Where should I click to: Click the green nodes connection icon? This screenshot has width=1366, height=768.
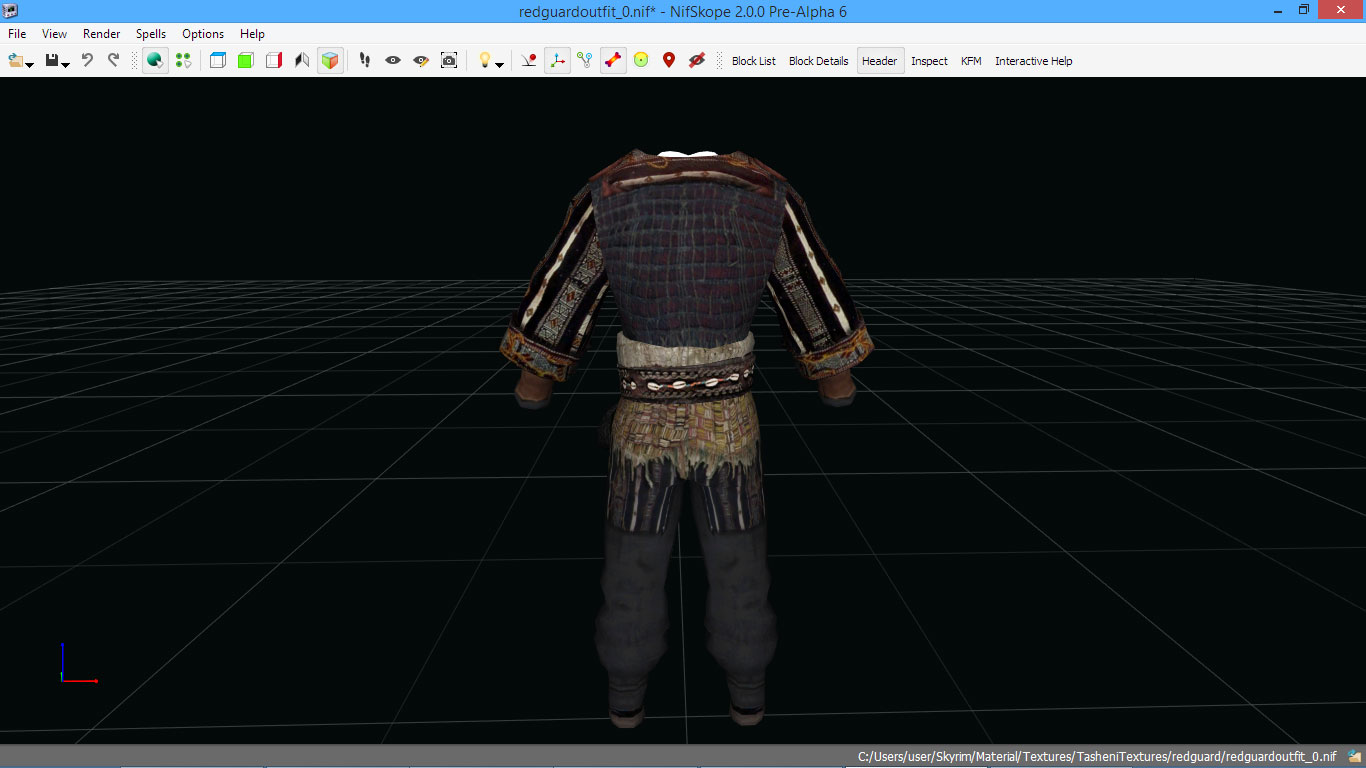coord(585,61)
